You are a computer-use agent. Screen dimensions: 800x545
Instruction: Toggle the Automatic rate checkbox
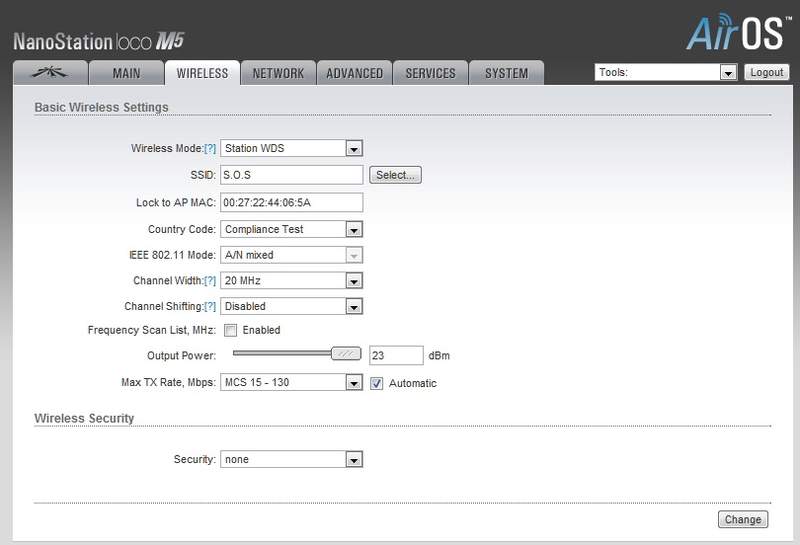(377, 383)
